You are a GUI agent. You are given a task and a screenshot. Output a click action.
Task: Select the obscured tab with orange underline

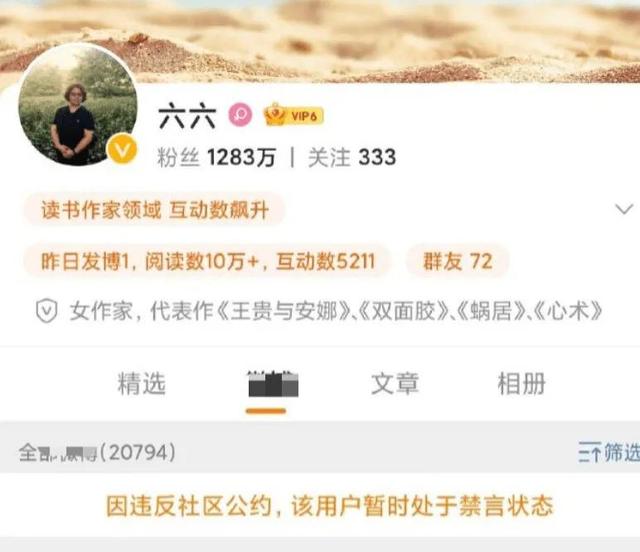(273, 385)
